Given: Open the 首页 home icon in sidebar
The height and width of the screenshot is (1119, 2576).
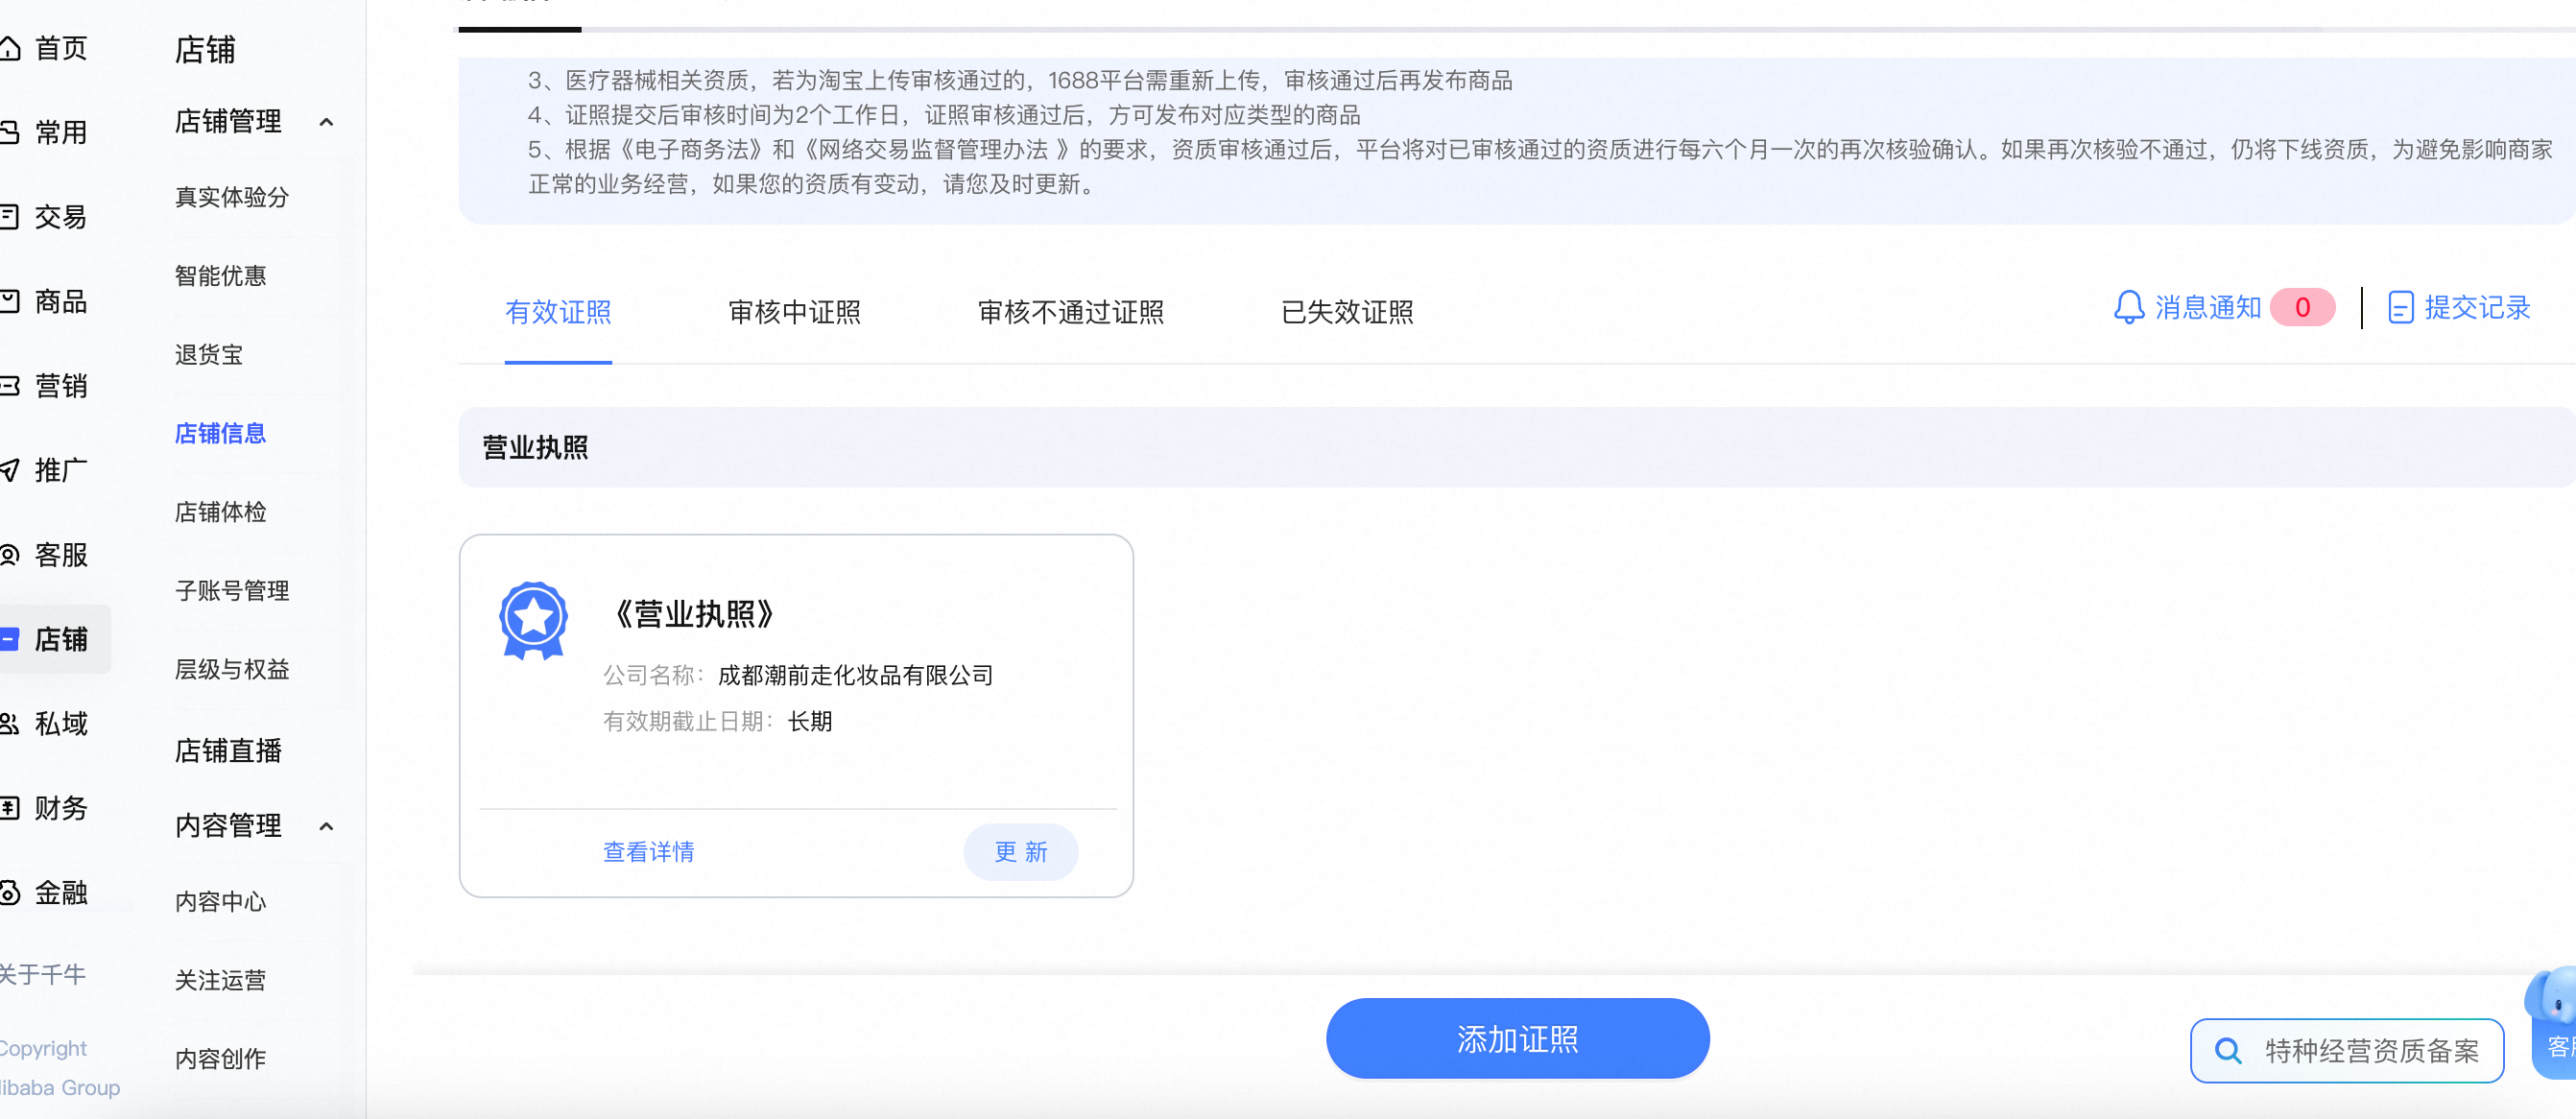Looking at the screenshot, I should click(10, 48).
